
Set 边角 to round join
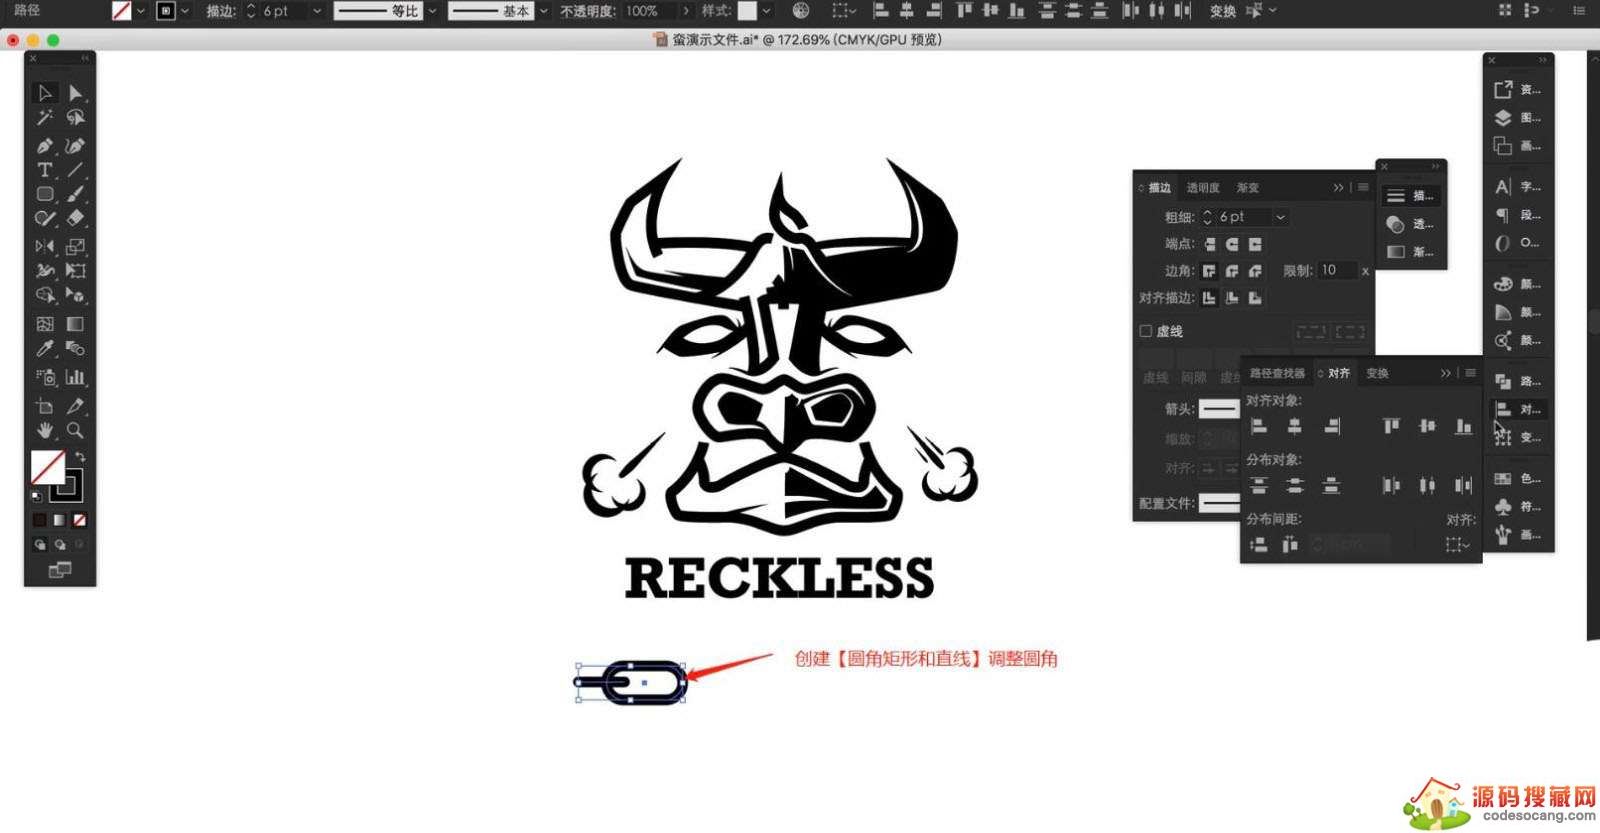[x=1232, y=271]
